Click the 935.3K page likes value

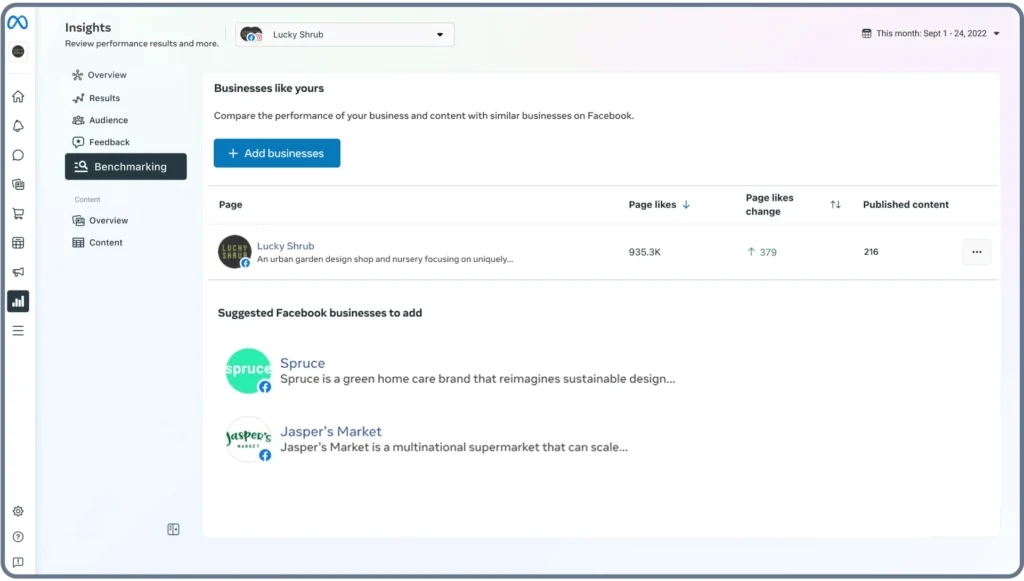click(x=645, y=252)
